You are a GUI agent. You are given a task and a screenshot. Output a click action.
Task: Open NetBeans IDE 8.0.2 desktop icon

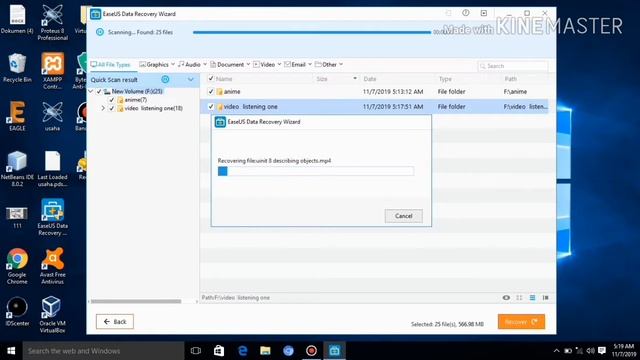[x=17, y=168]
